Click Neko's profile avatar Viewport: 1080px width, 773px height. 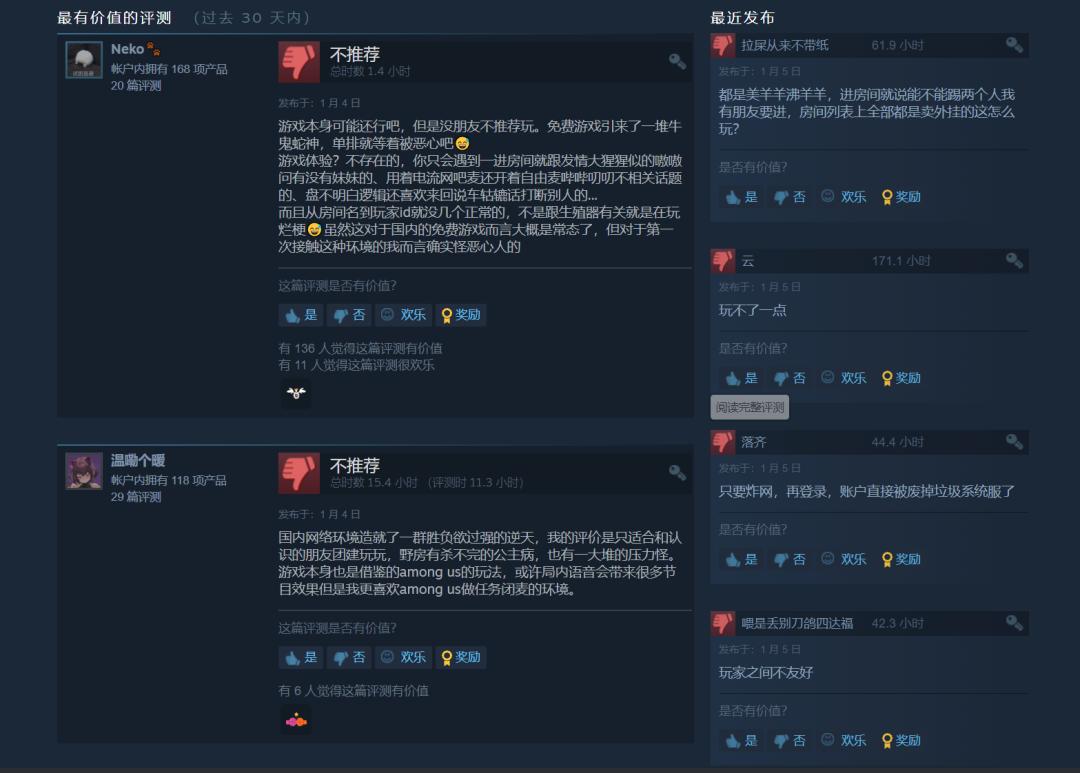tap(84, 60)
